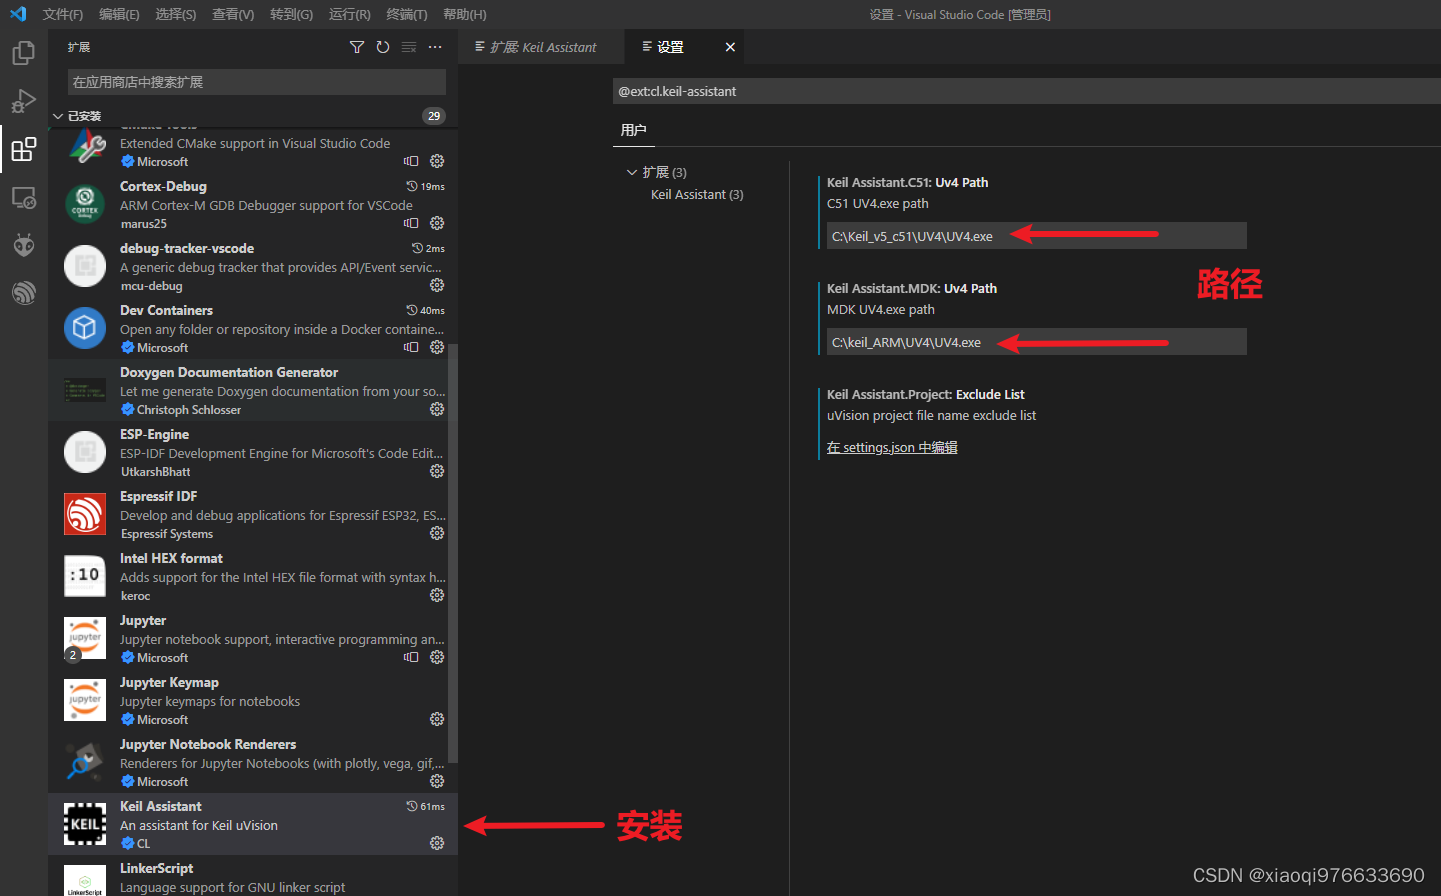
Task: Select Keil Assistant (3) in settings tree
Action: pos(697,194)
